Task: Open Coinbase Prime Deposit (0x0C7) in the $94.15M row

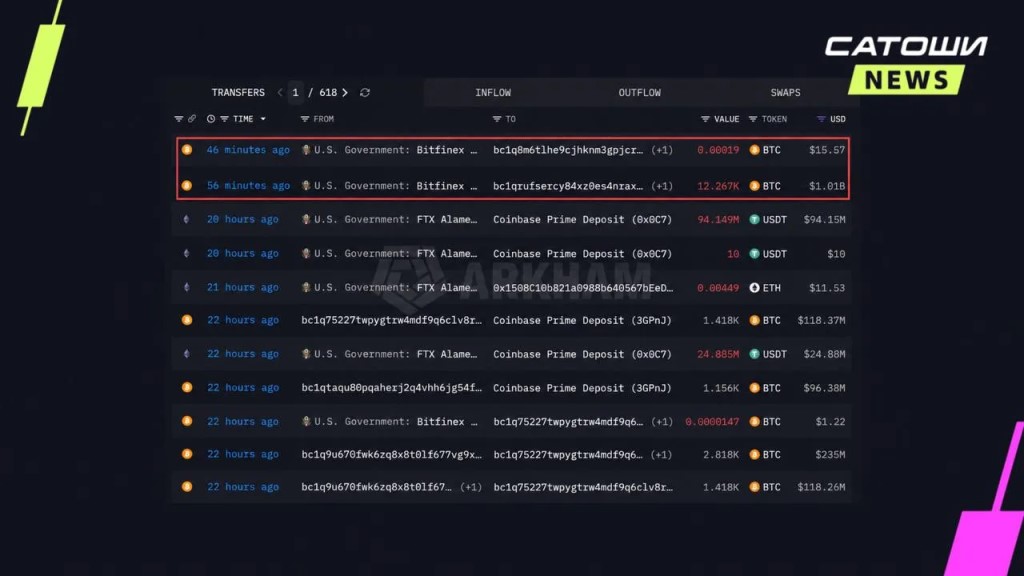Action: [583, 219]
